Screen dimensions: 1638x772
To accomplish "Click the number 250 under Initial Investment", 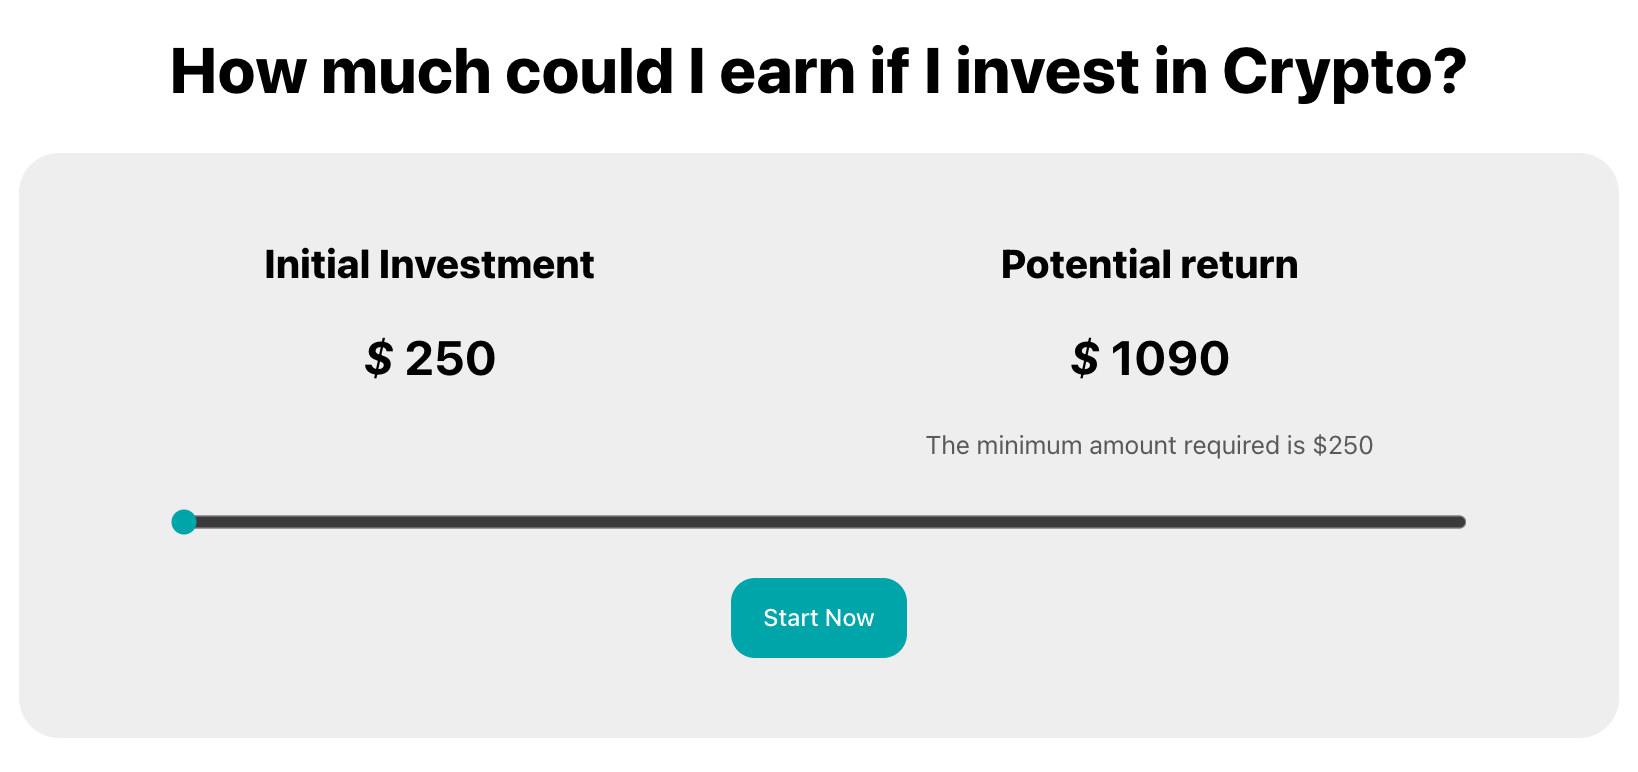I will pyautogui.click(x=450, y=358).
